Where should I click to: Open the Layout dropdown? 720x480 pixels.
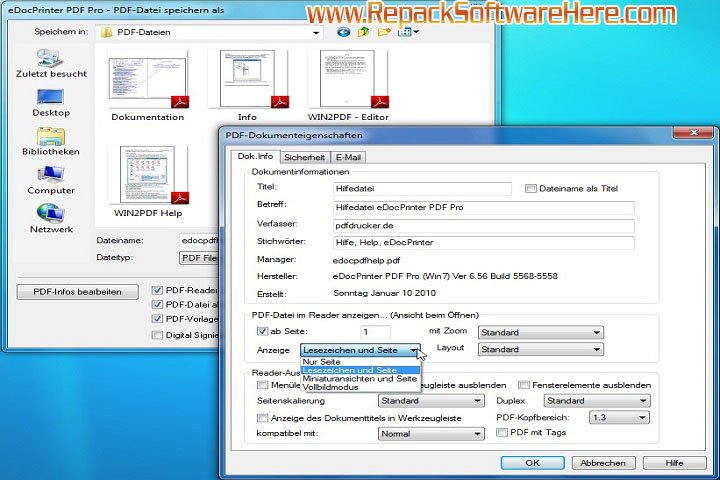[540, 350]
